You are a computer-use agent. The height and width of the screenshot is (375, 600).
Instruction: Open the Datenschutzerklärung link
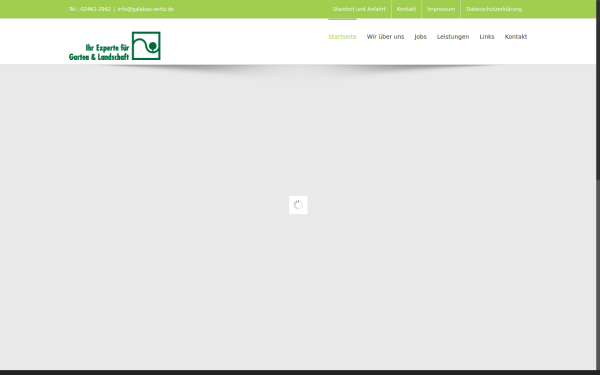pos(494,9)
